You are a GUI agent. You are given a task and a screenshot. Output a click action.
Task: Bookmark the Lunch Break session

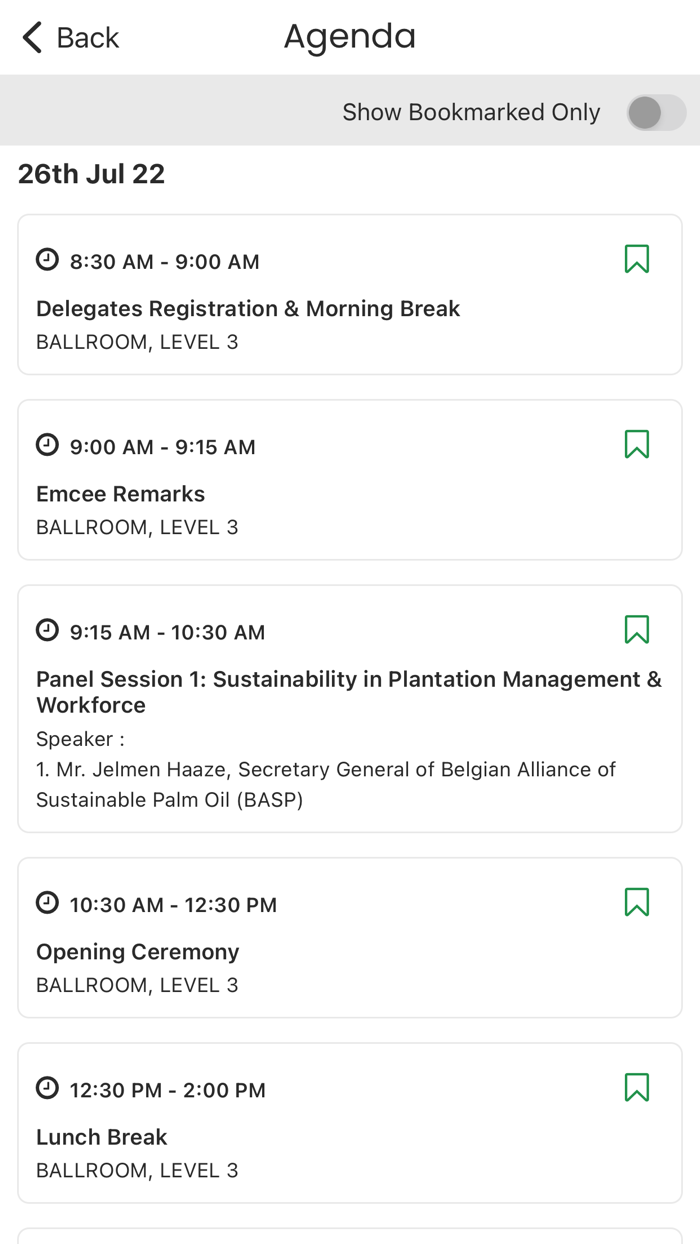pos(637,1087)
